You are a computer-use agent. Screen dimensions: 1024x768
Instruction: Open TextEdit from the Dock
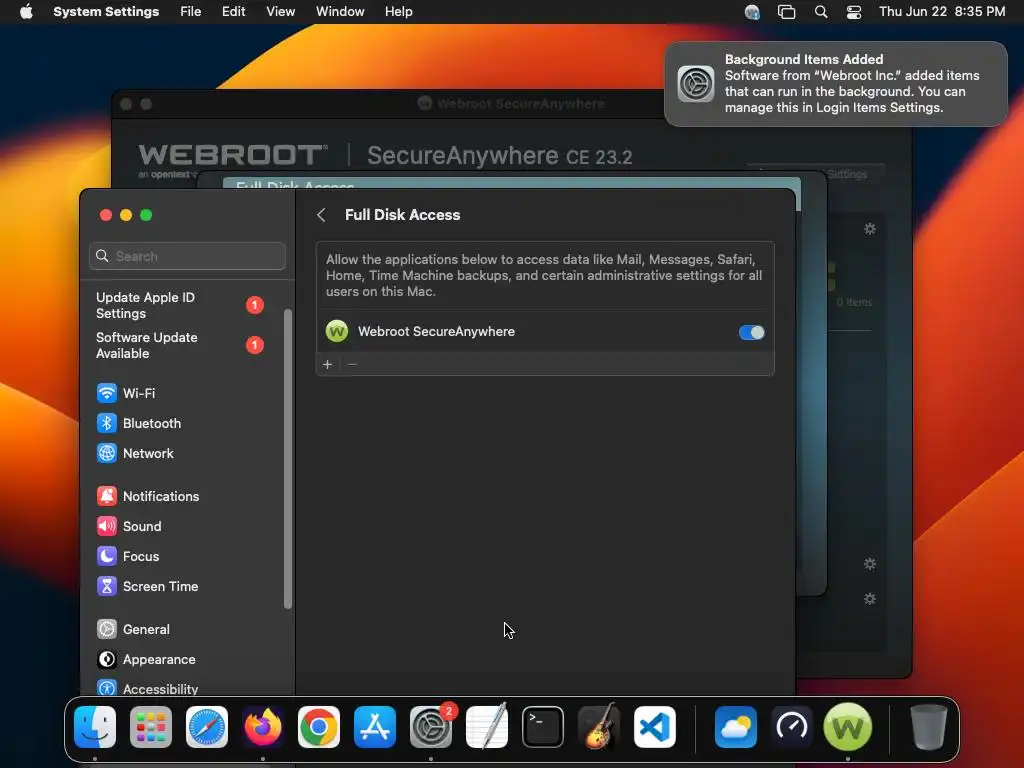(x=487, y=727)
